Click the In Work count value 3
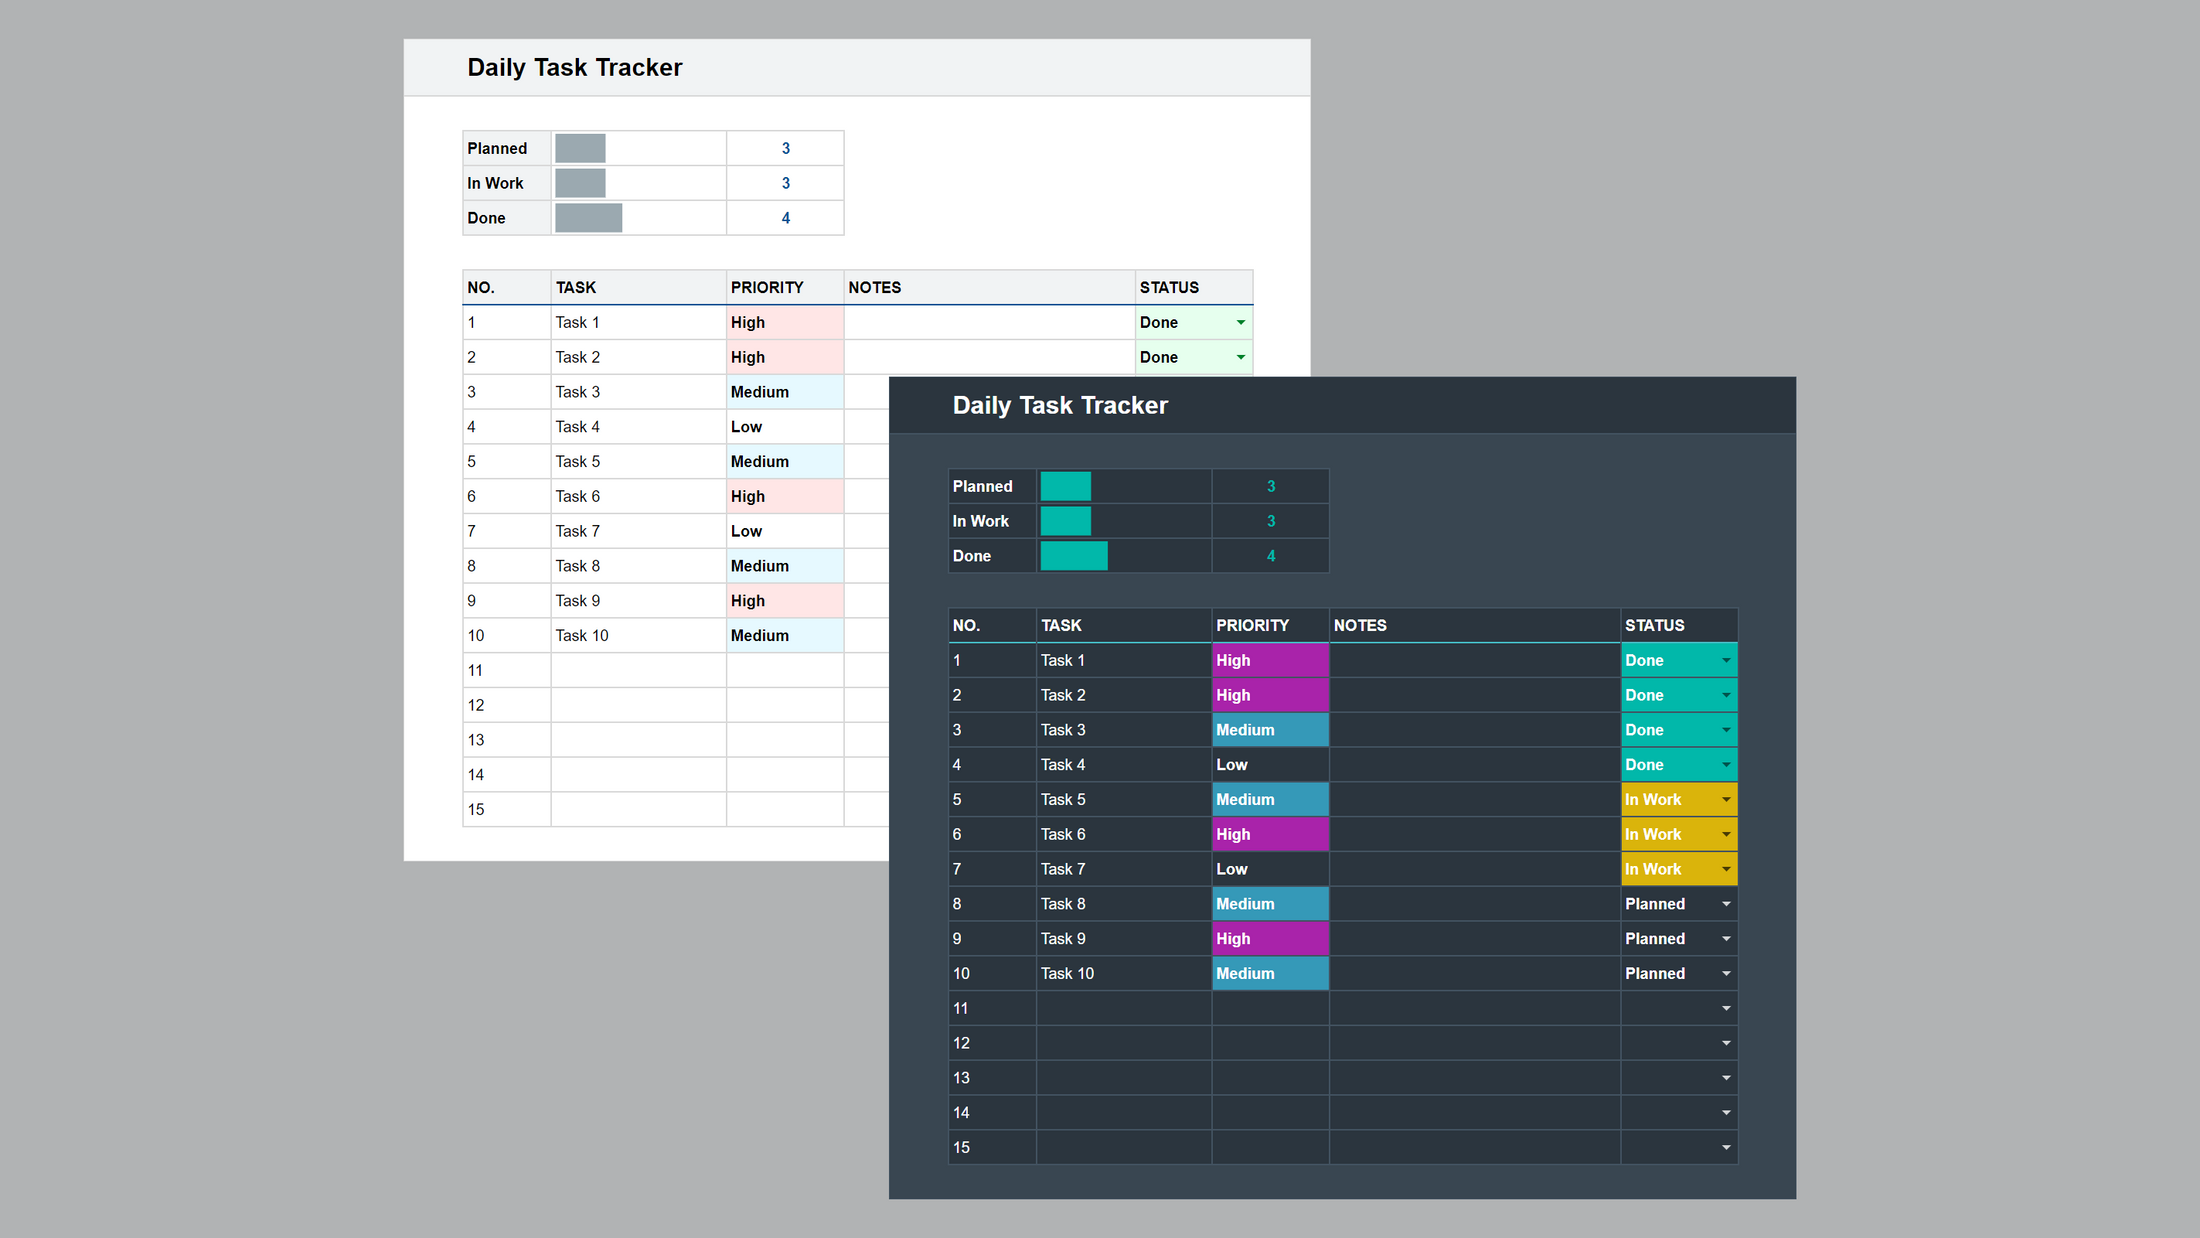Screen dimensions: 2200x1238 pos(1271,520)
